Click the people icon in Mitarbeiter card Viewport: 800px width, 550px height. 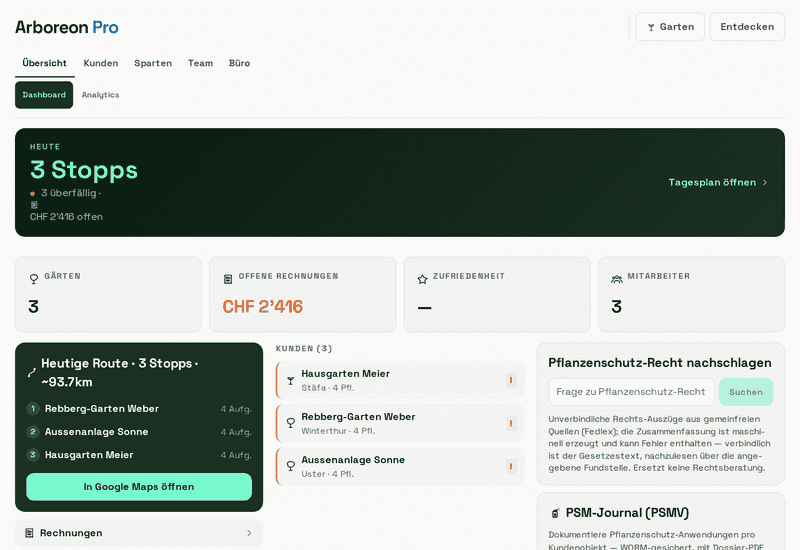[617, 279]
